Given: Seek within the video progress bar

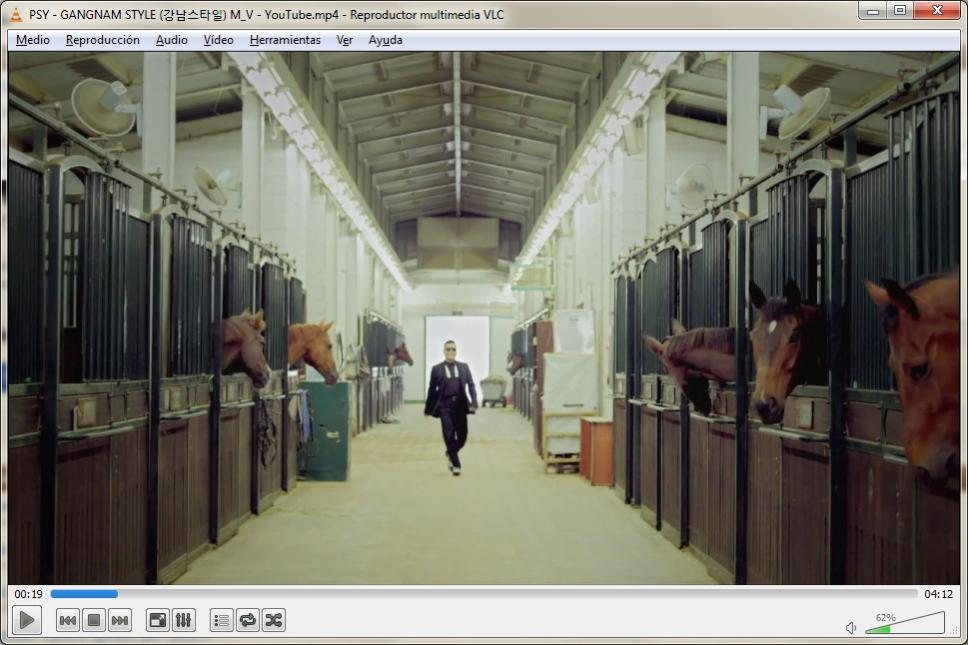Looking at the screenshot, I should coord(484,594).
